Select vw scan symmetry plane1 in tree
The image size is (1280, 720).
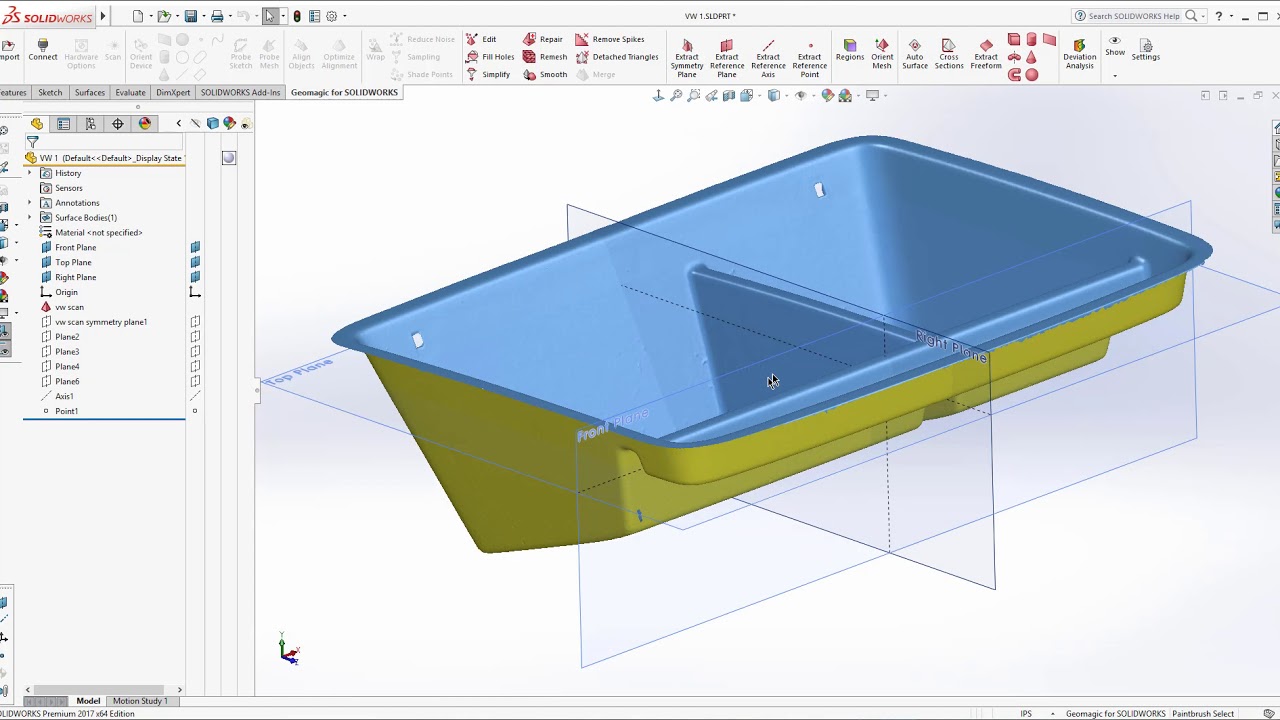point(101,322)
